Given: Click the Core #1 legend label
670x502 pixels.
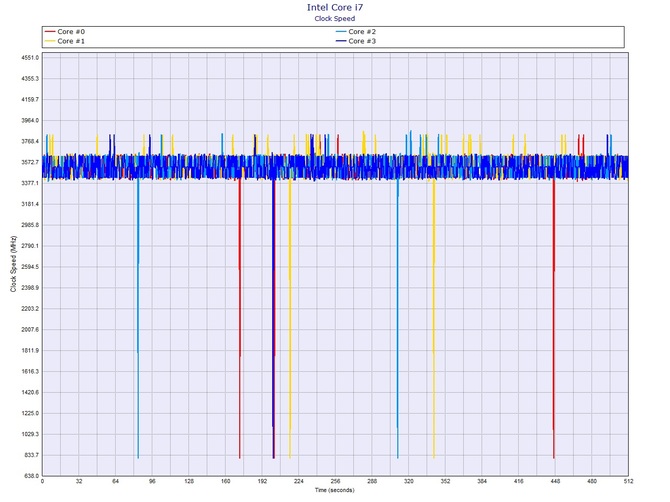Looking at the screenshot, I should [71, 41].
